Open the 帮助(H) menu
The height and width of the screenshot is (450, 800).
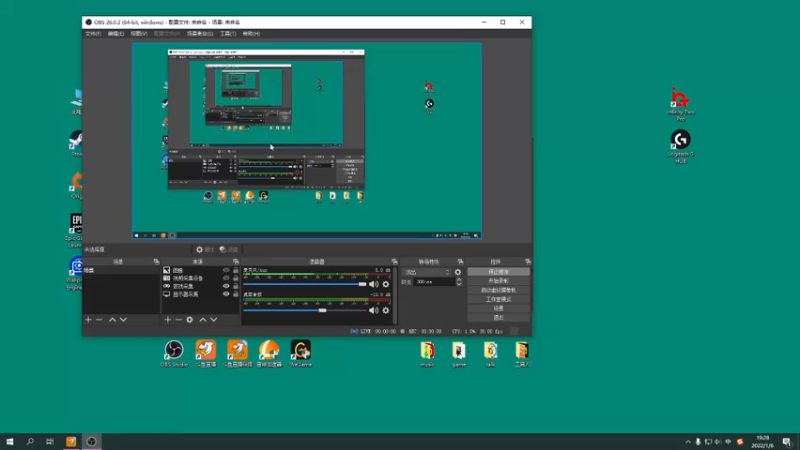[251, 34]
